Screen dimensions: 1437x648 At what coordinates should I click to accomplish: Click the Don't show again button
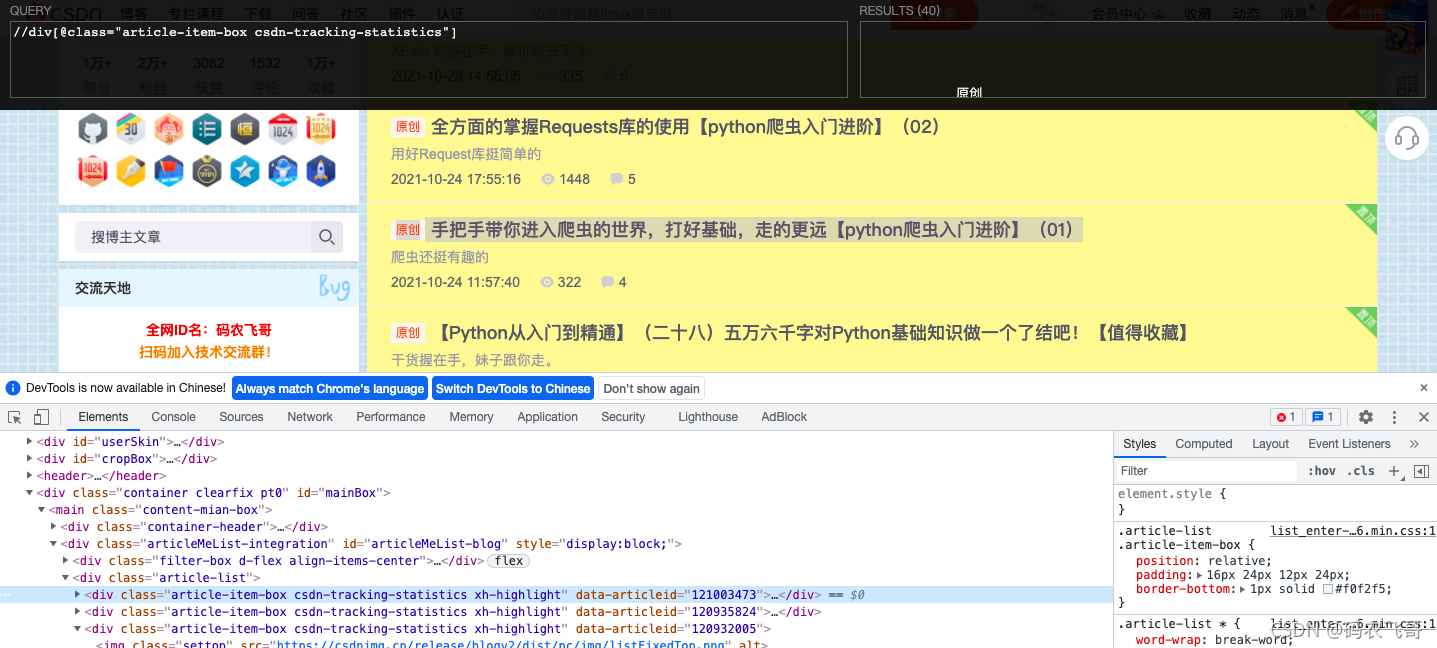point(652,388)
